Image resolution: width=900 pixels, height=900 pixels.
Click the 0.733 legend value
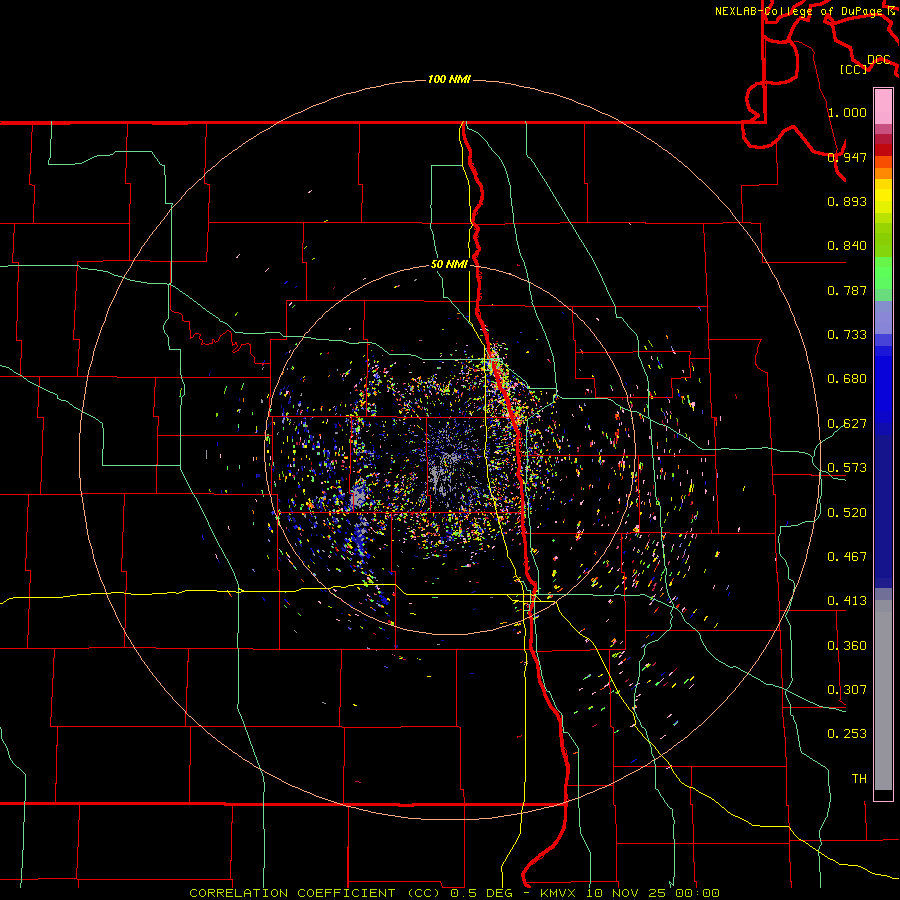pos(847,335)
